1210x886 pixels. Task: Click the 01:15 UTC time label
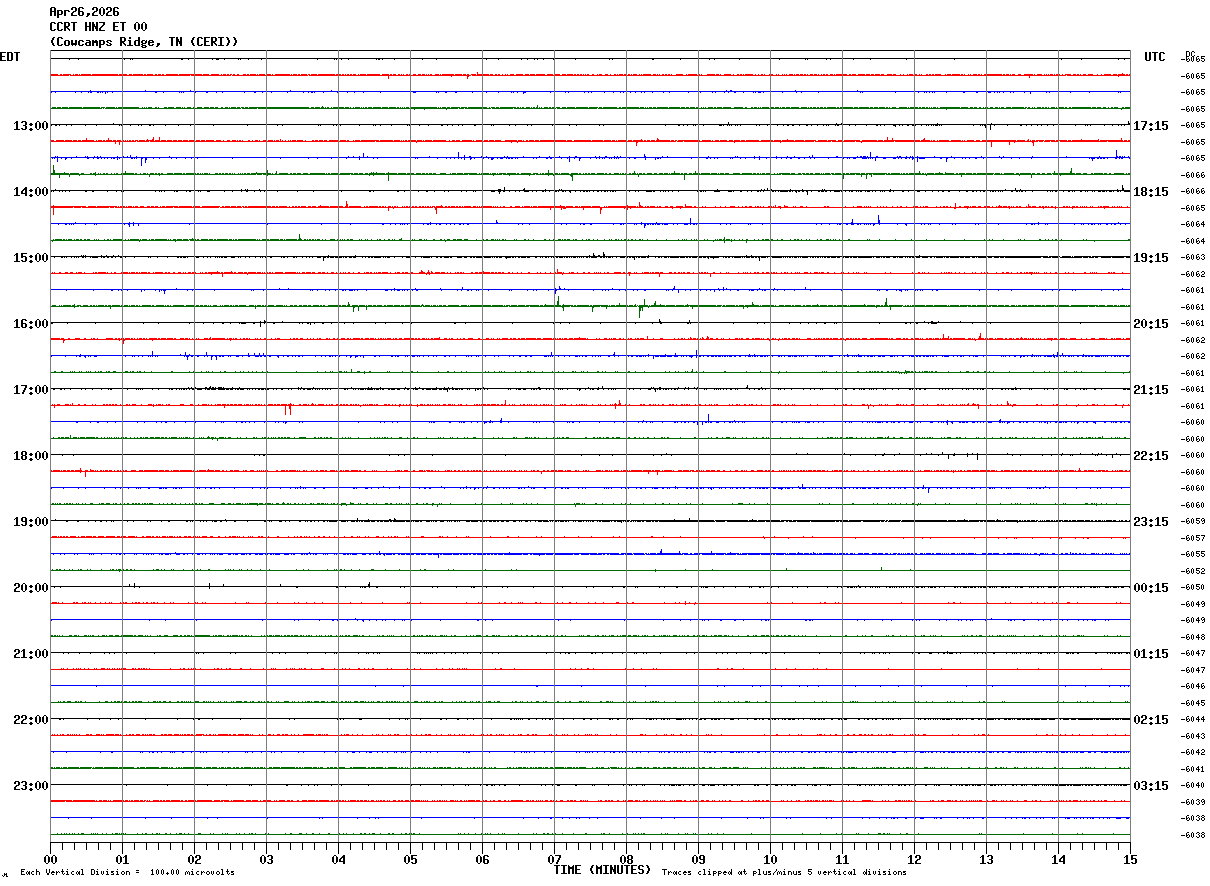(1151, 653)
